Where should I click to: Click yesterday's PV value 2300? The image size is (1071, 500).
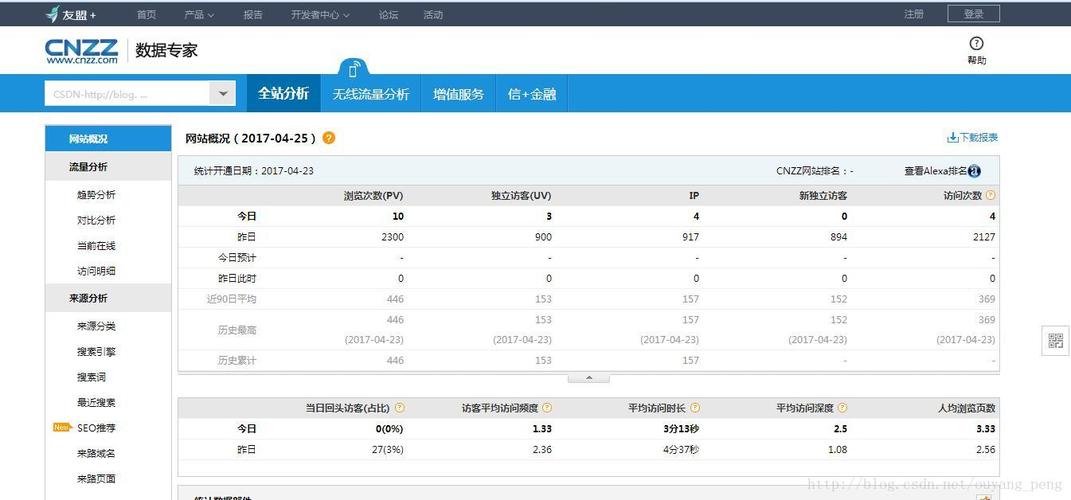(x=393, y=237)
